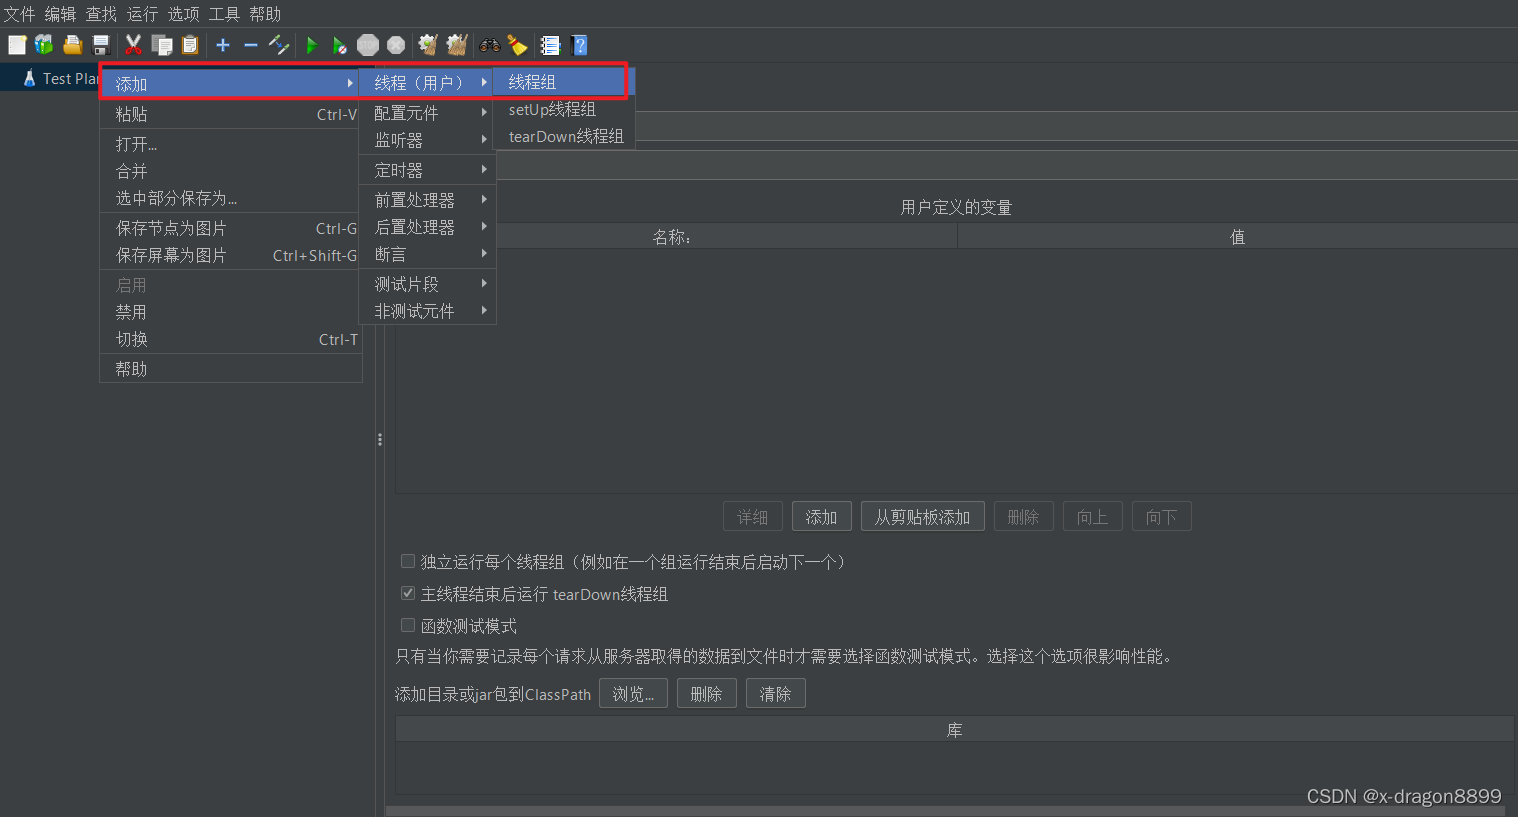This screenshot has width=1518, height=817.
Task: Select tearDown线程组 menu item
Action: pos(564,136)
